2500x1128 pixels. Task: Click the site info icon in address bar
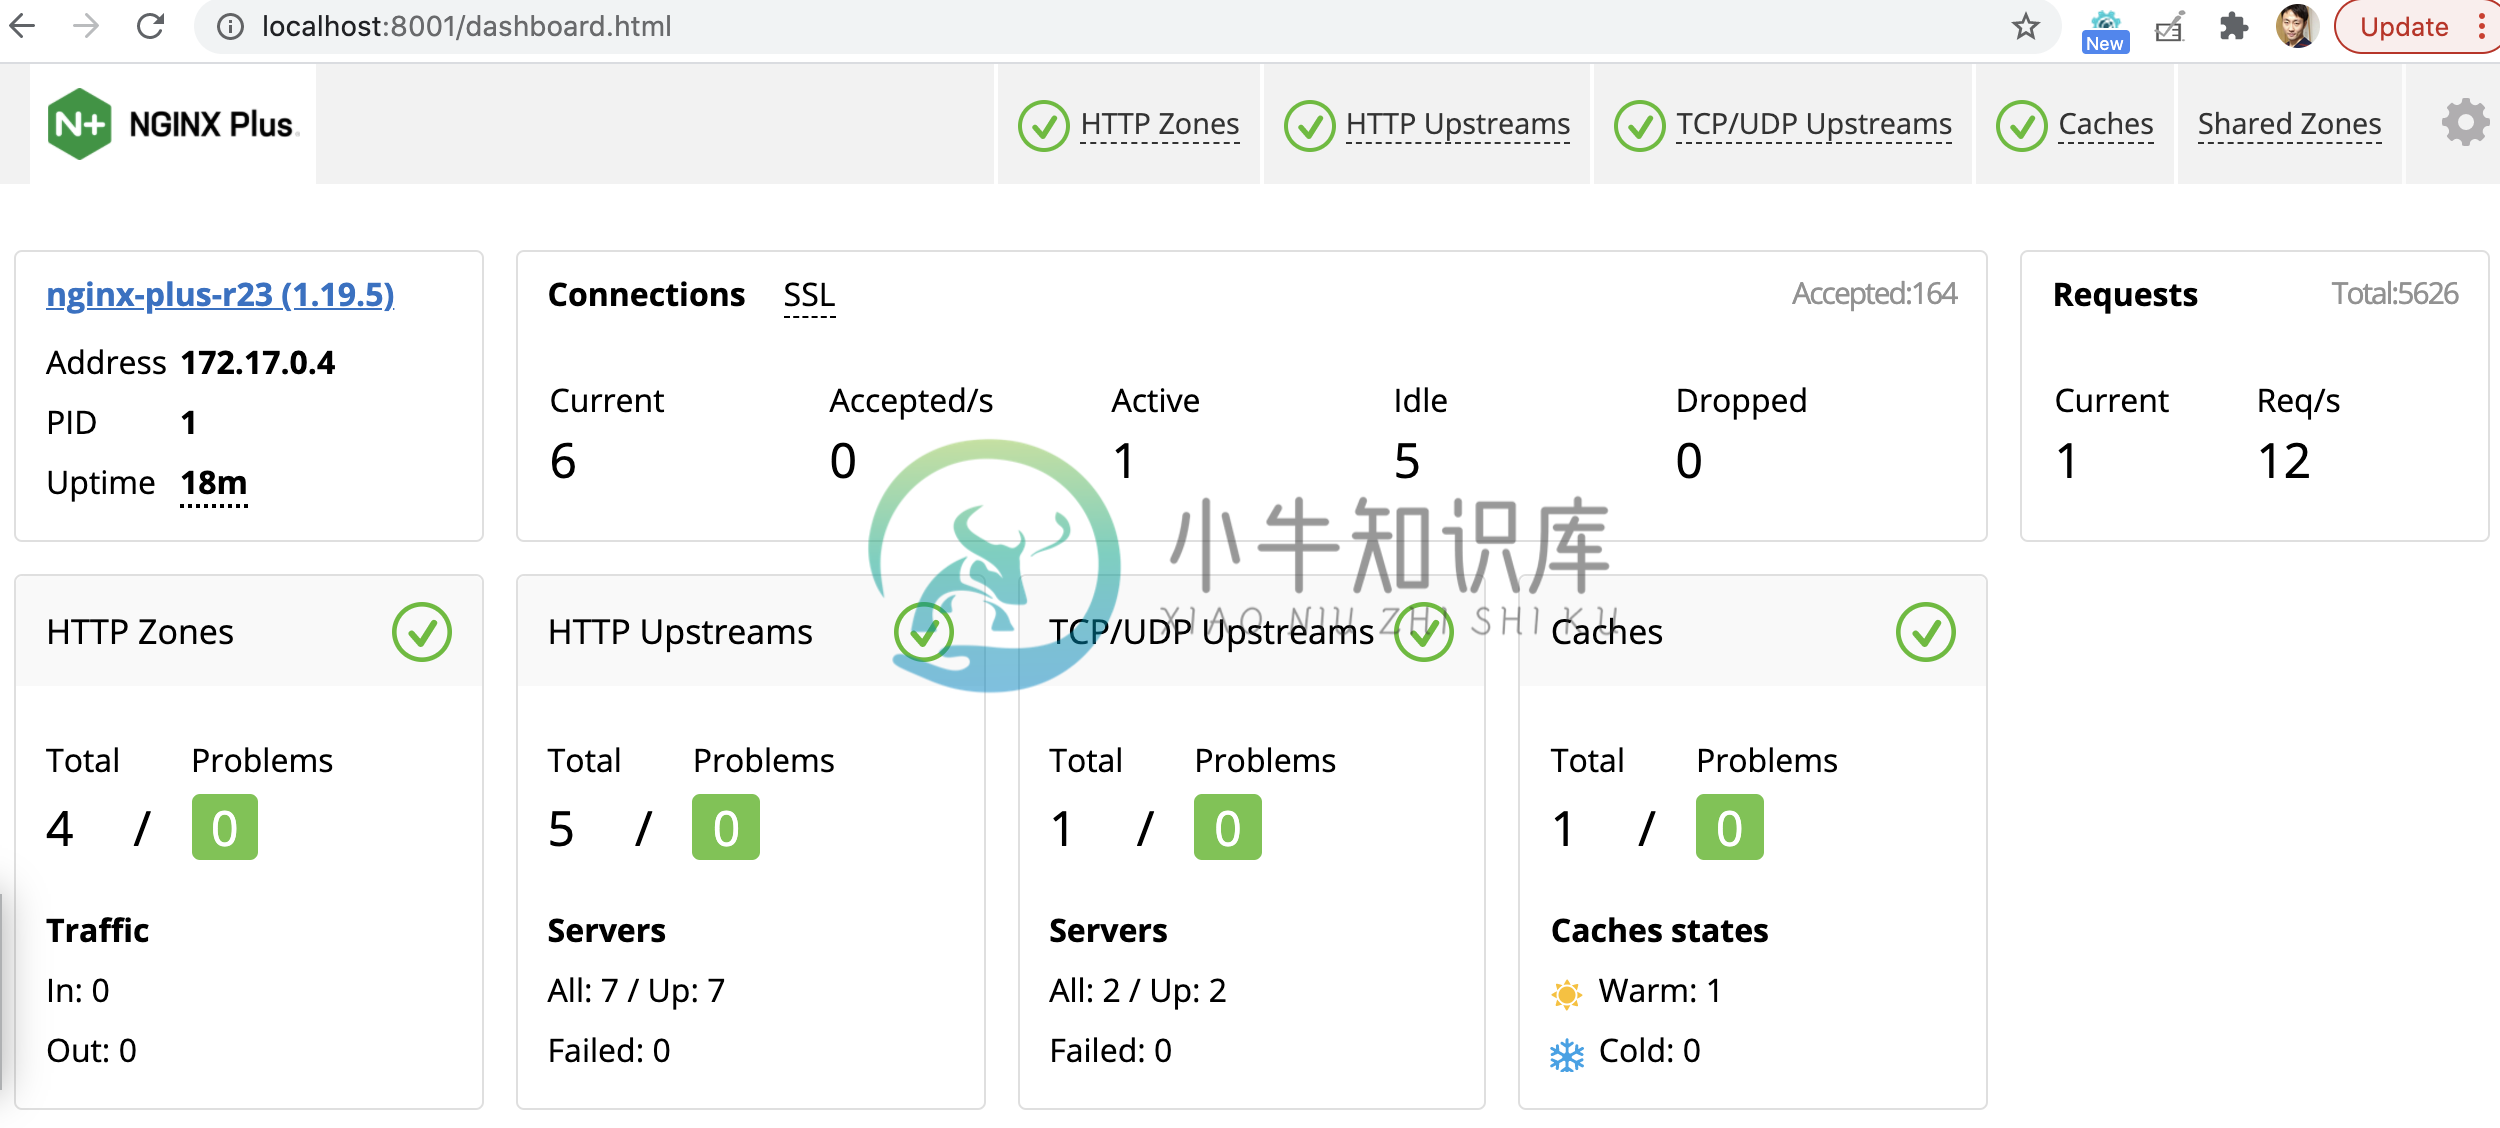(x=231, y=26)
